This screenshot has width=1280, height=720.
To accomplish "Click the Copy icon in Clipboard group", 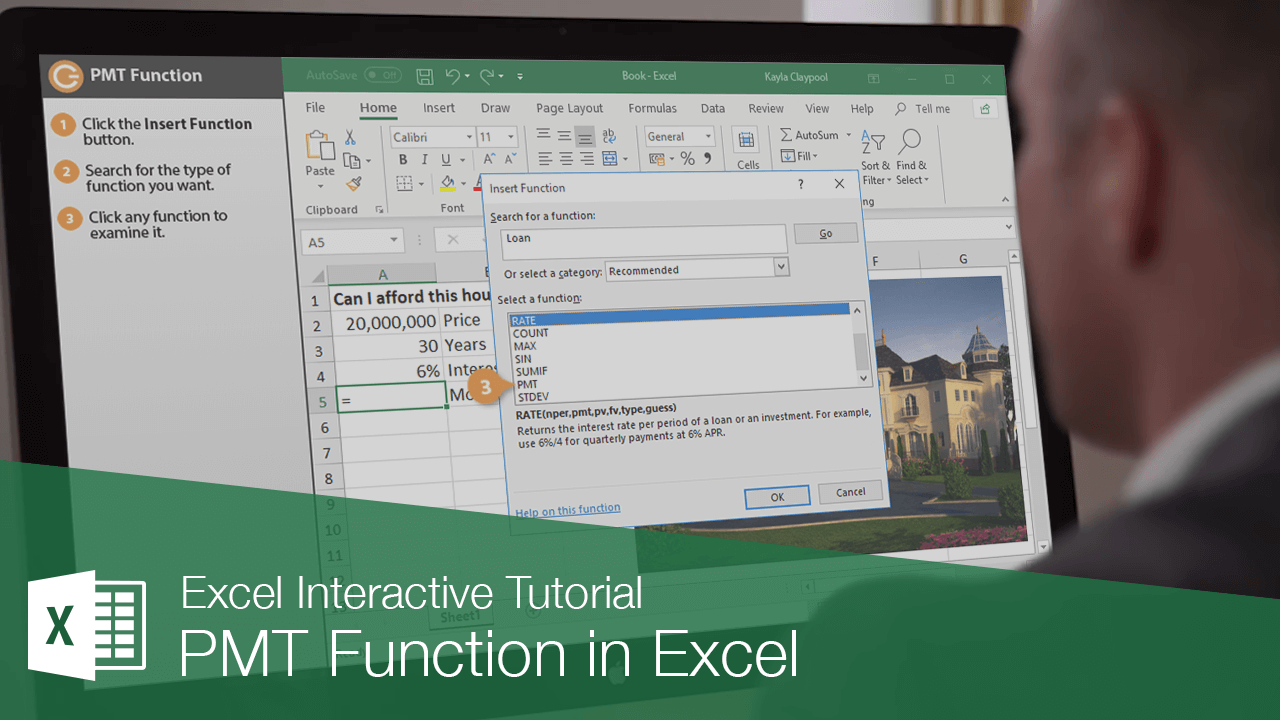I will [351, 160].
